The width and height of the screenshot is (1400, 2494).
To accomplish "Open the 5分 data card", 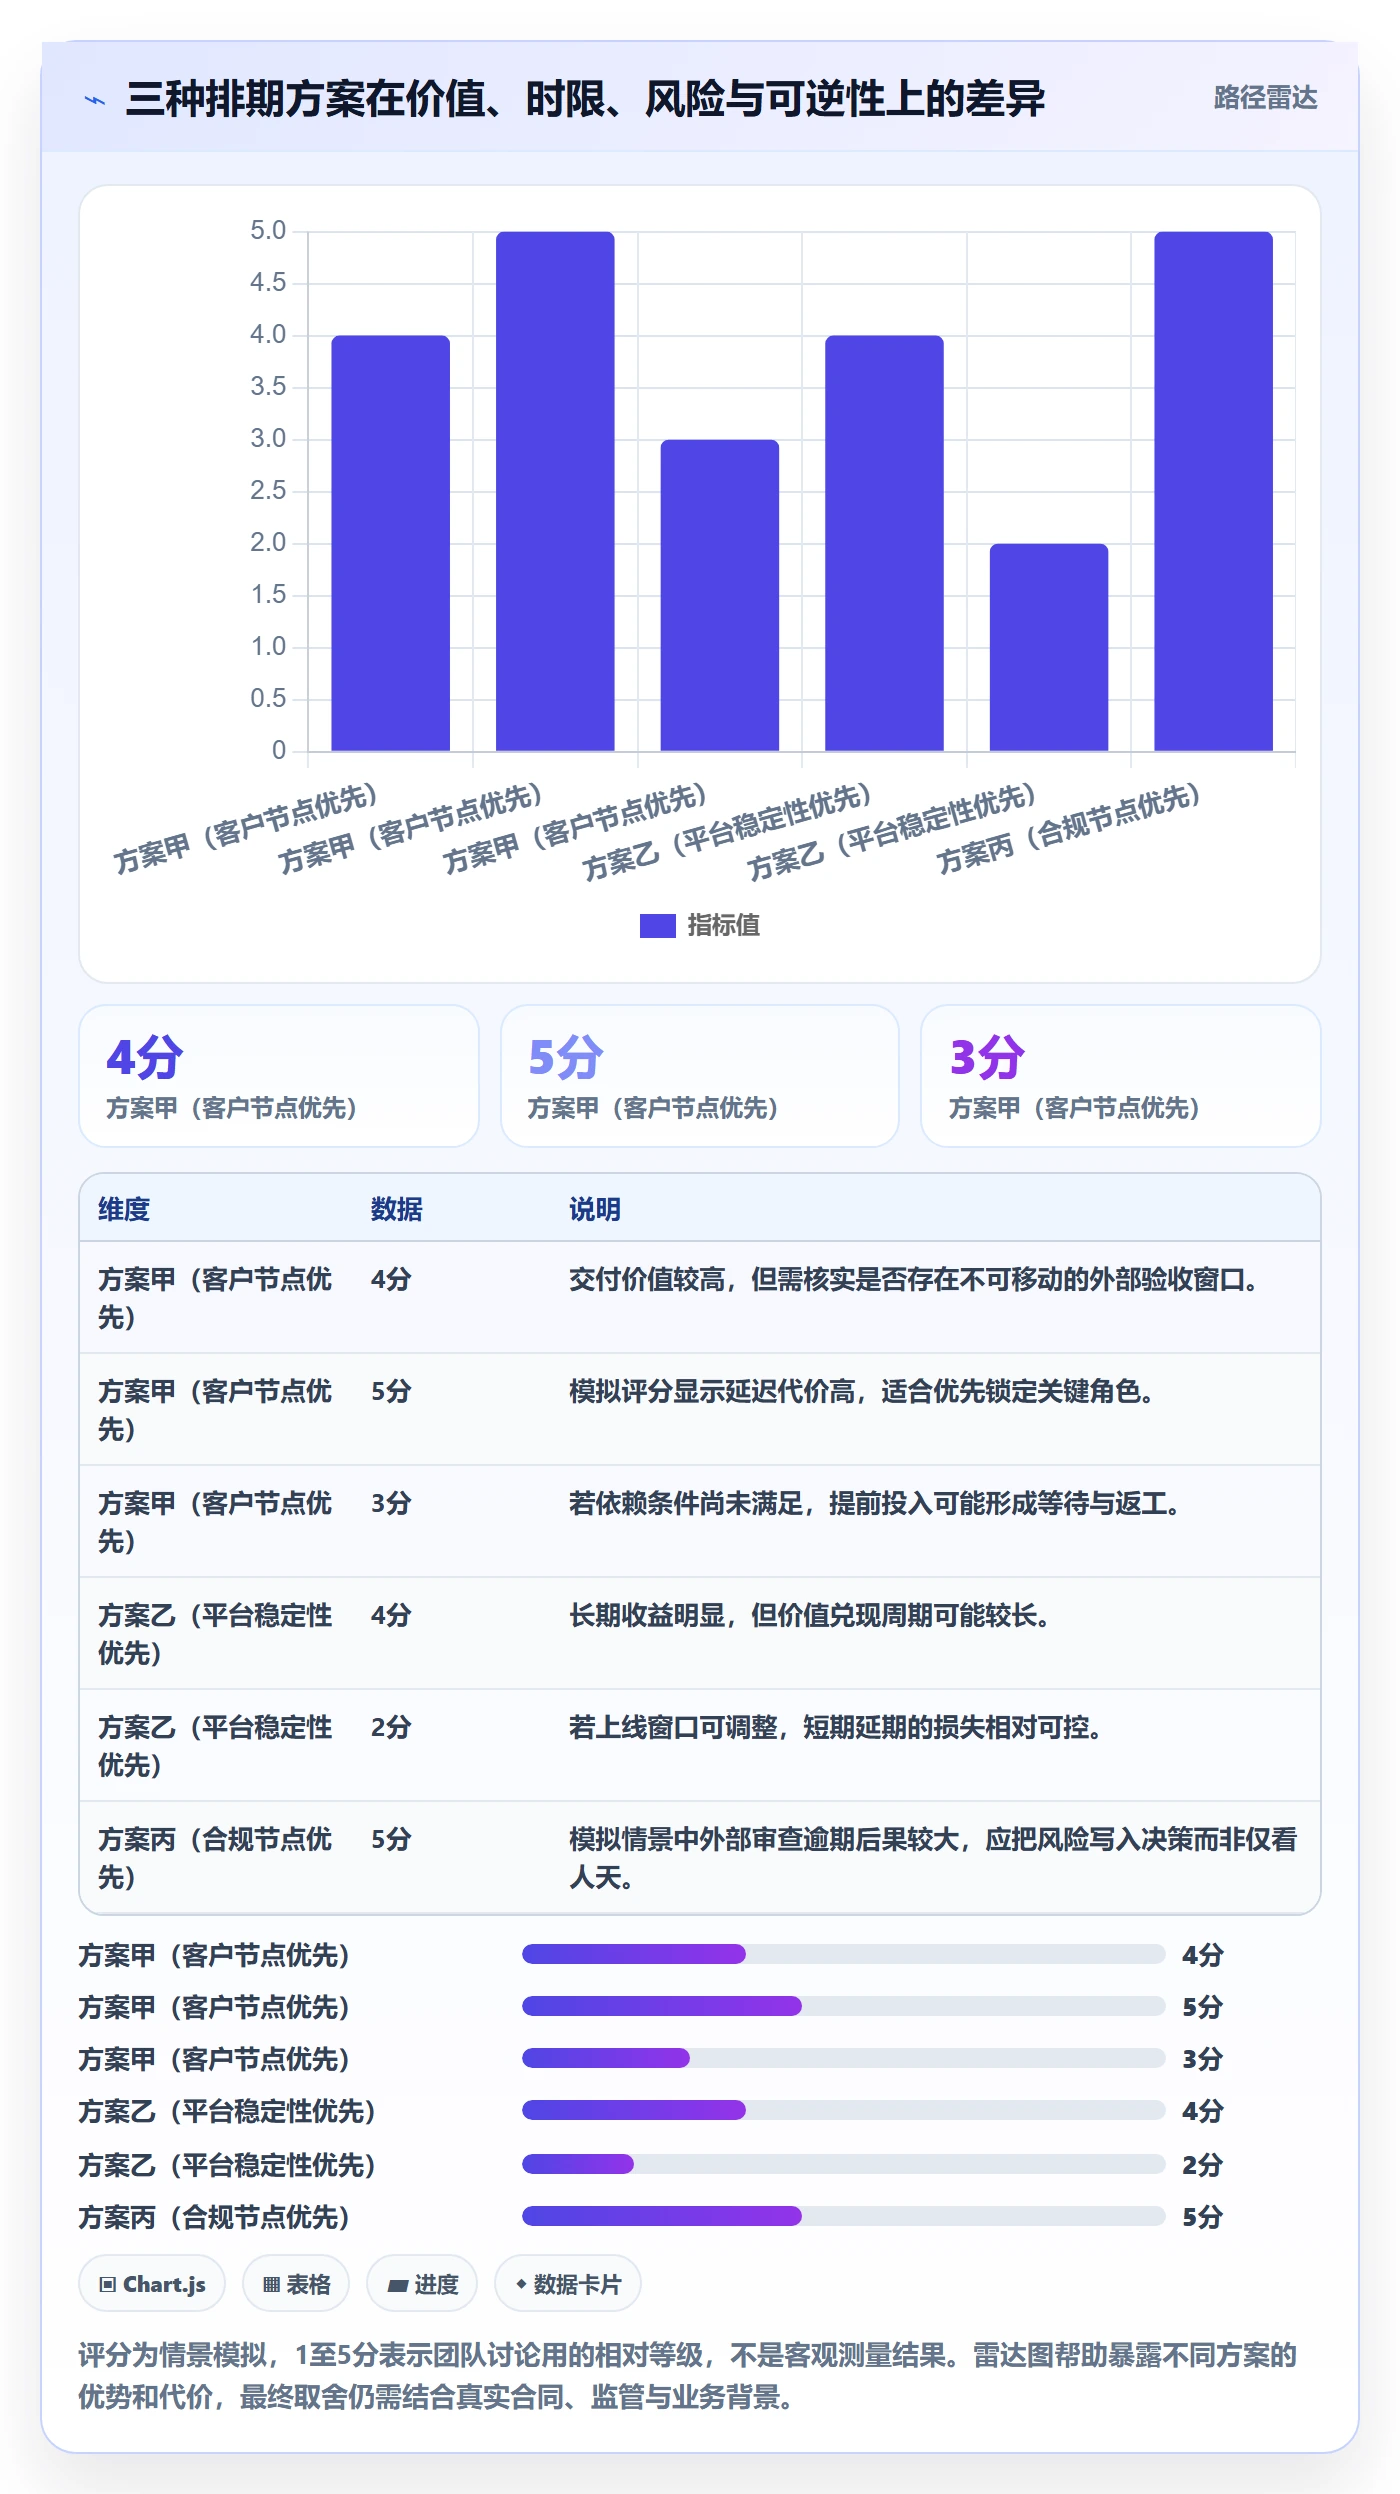I will [x=700, y=1076].
